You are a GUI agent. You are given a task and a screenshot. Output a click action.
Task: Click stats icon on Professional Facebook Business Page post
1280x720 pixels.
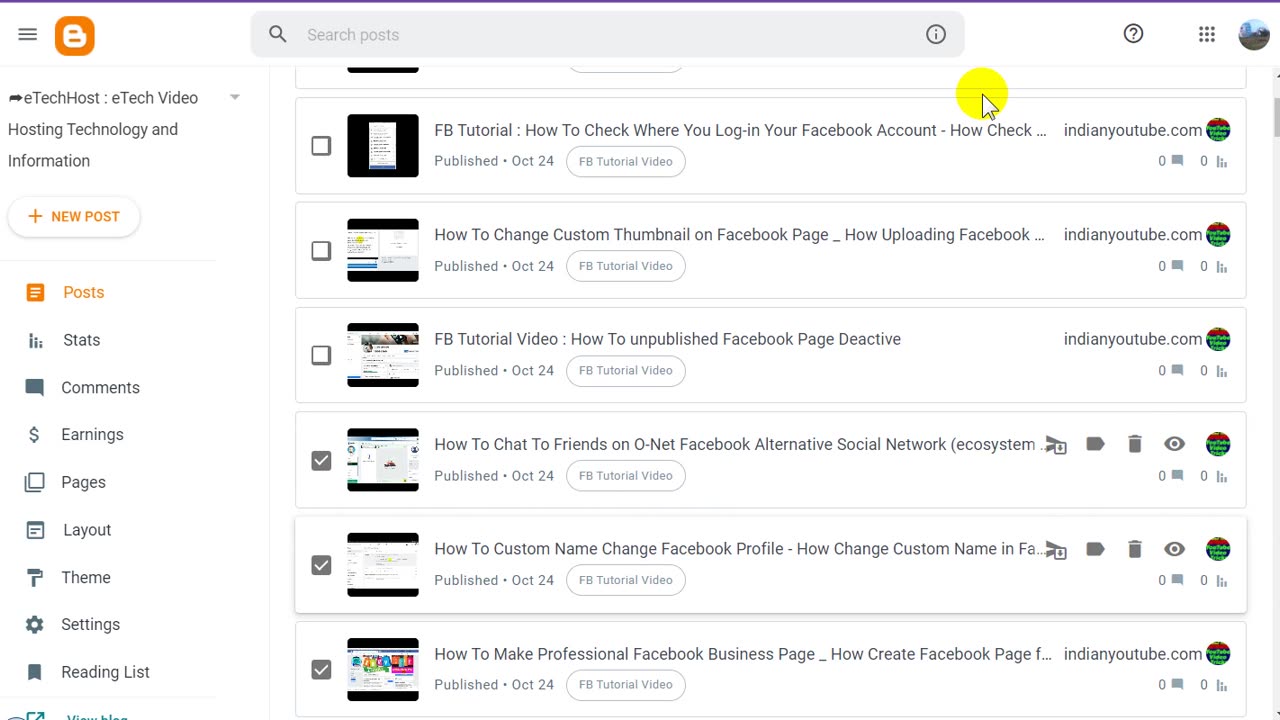coord(1221,685)
